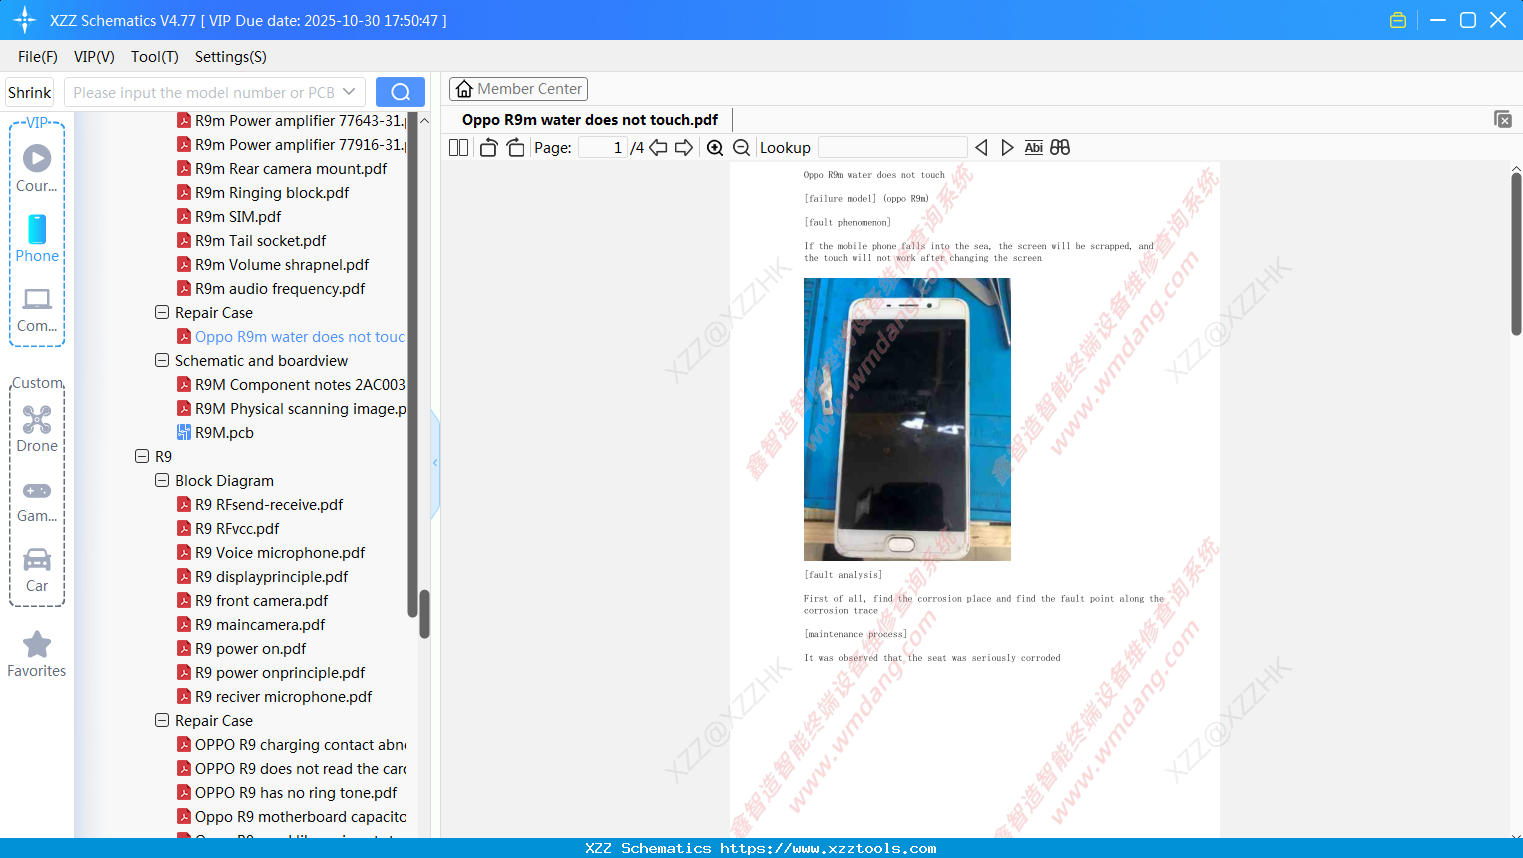Open R9 Voice microphone.pdf

point(271,552)
